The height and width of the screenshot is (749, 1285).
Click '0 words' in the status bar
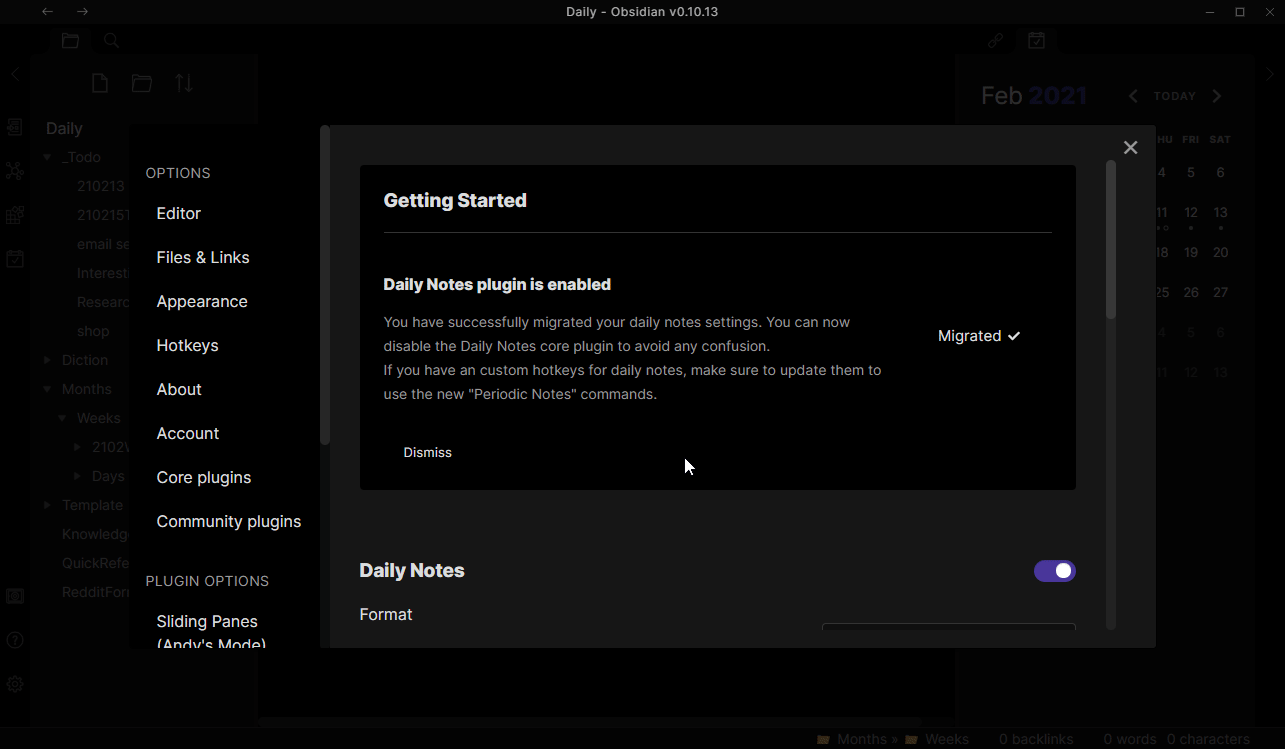click(x=1130, y=739)
